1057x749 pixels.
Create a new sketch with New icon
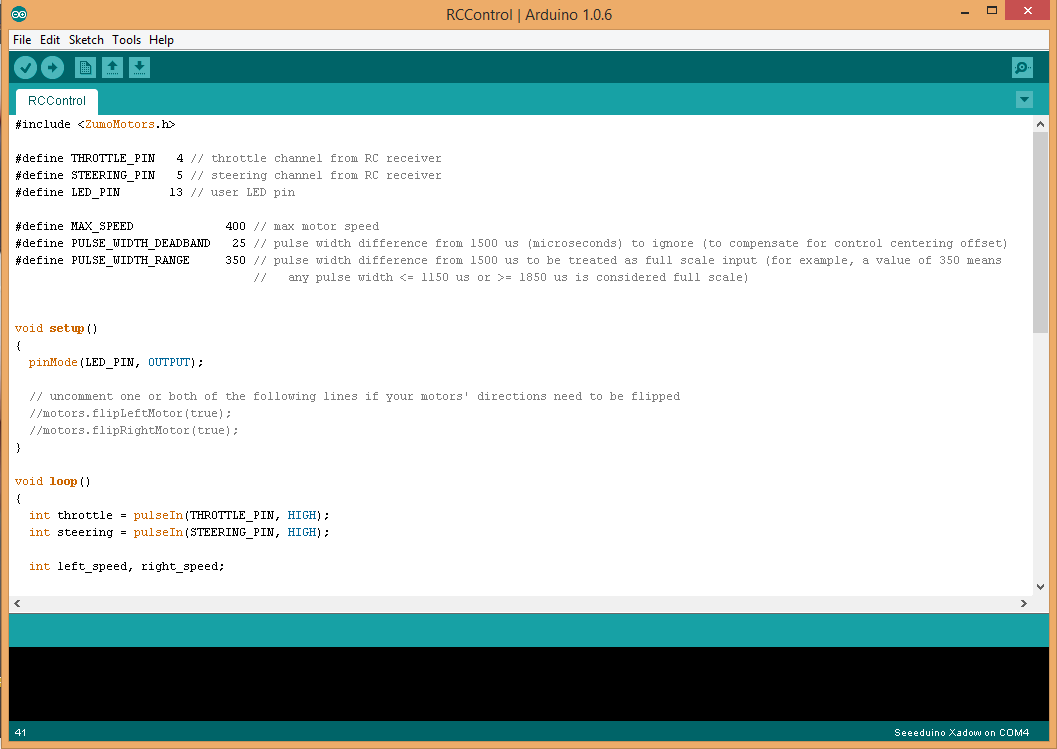85,67
